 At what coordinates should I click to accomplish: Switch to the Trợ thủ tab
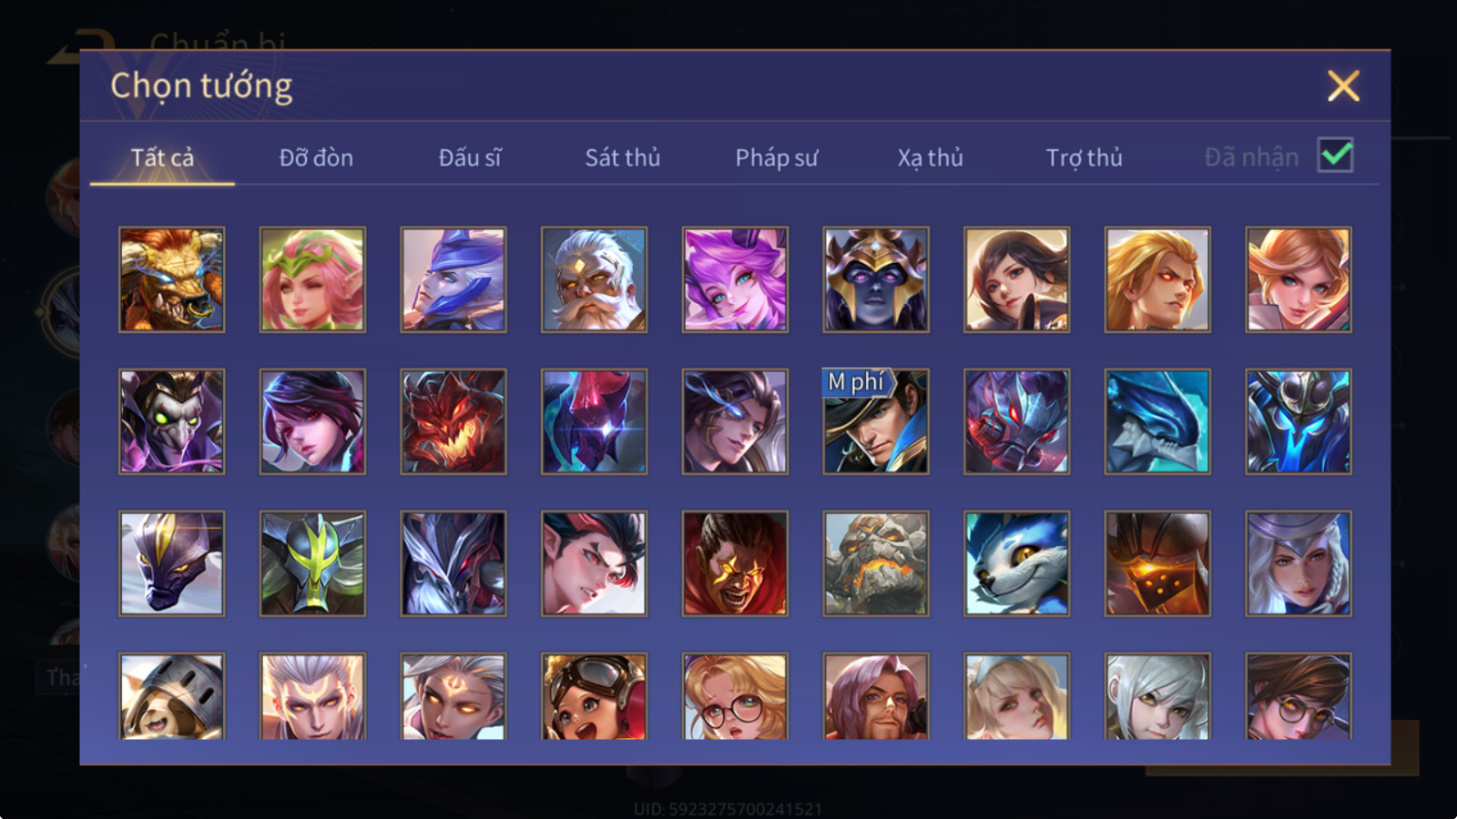click(1084, 157)
